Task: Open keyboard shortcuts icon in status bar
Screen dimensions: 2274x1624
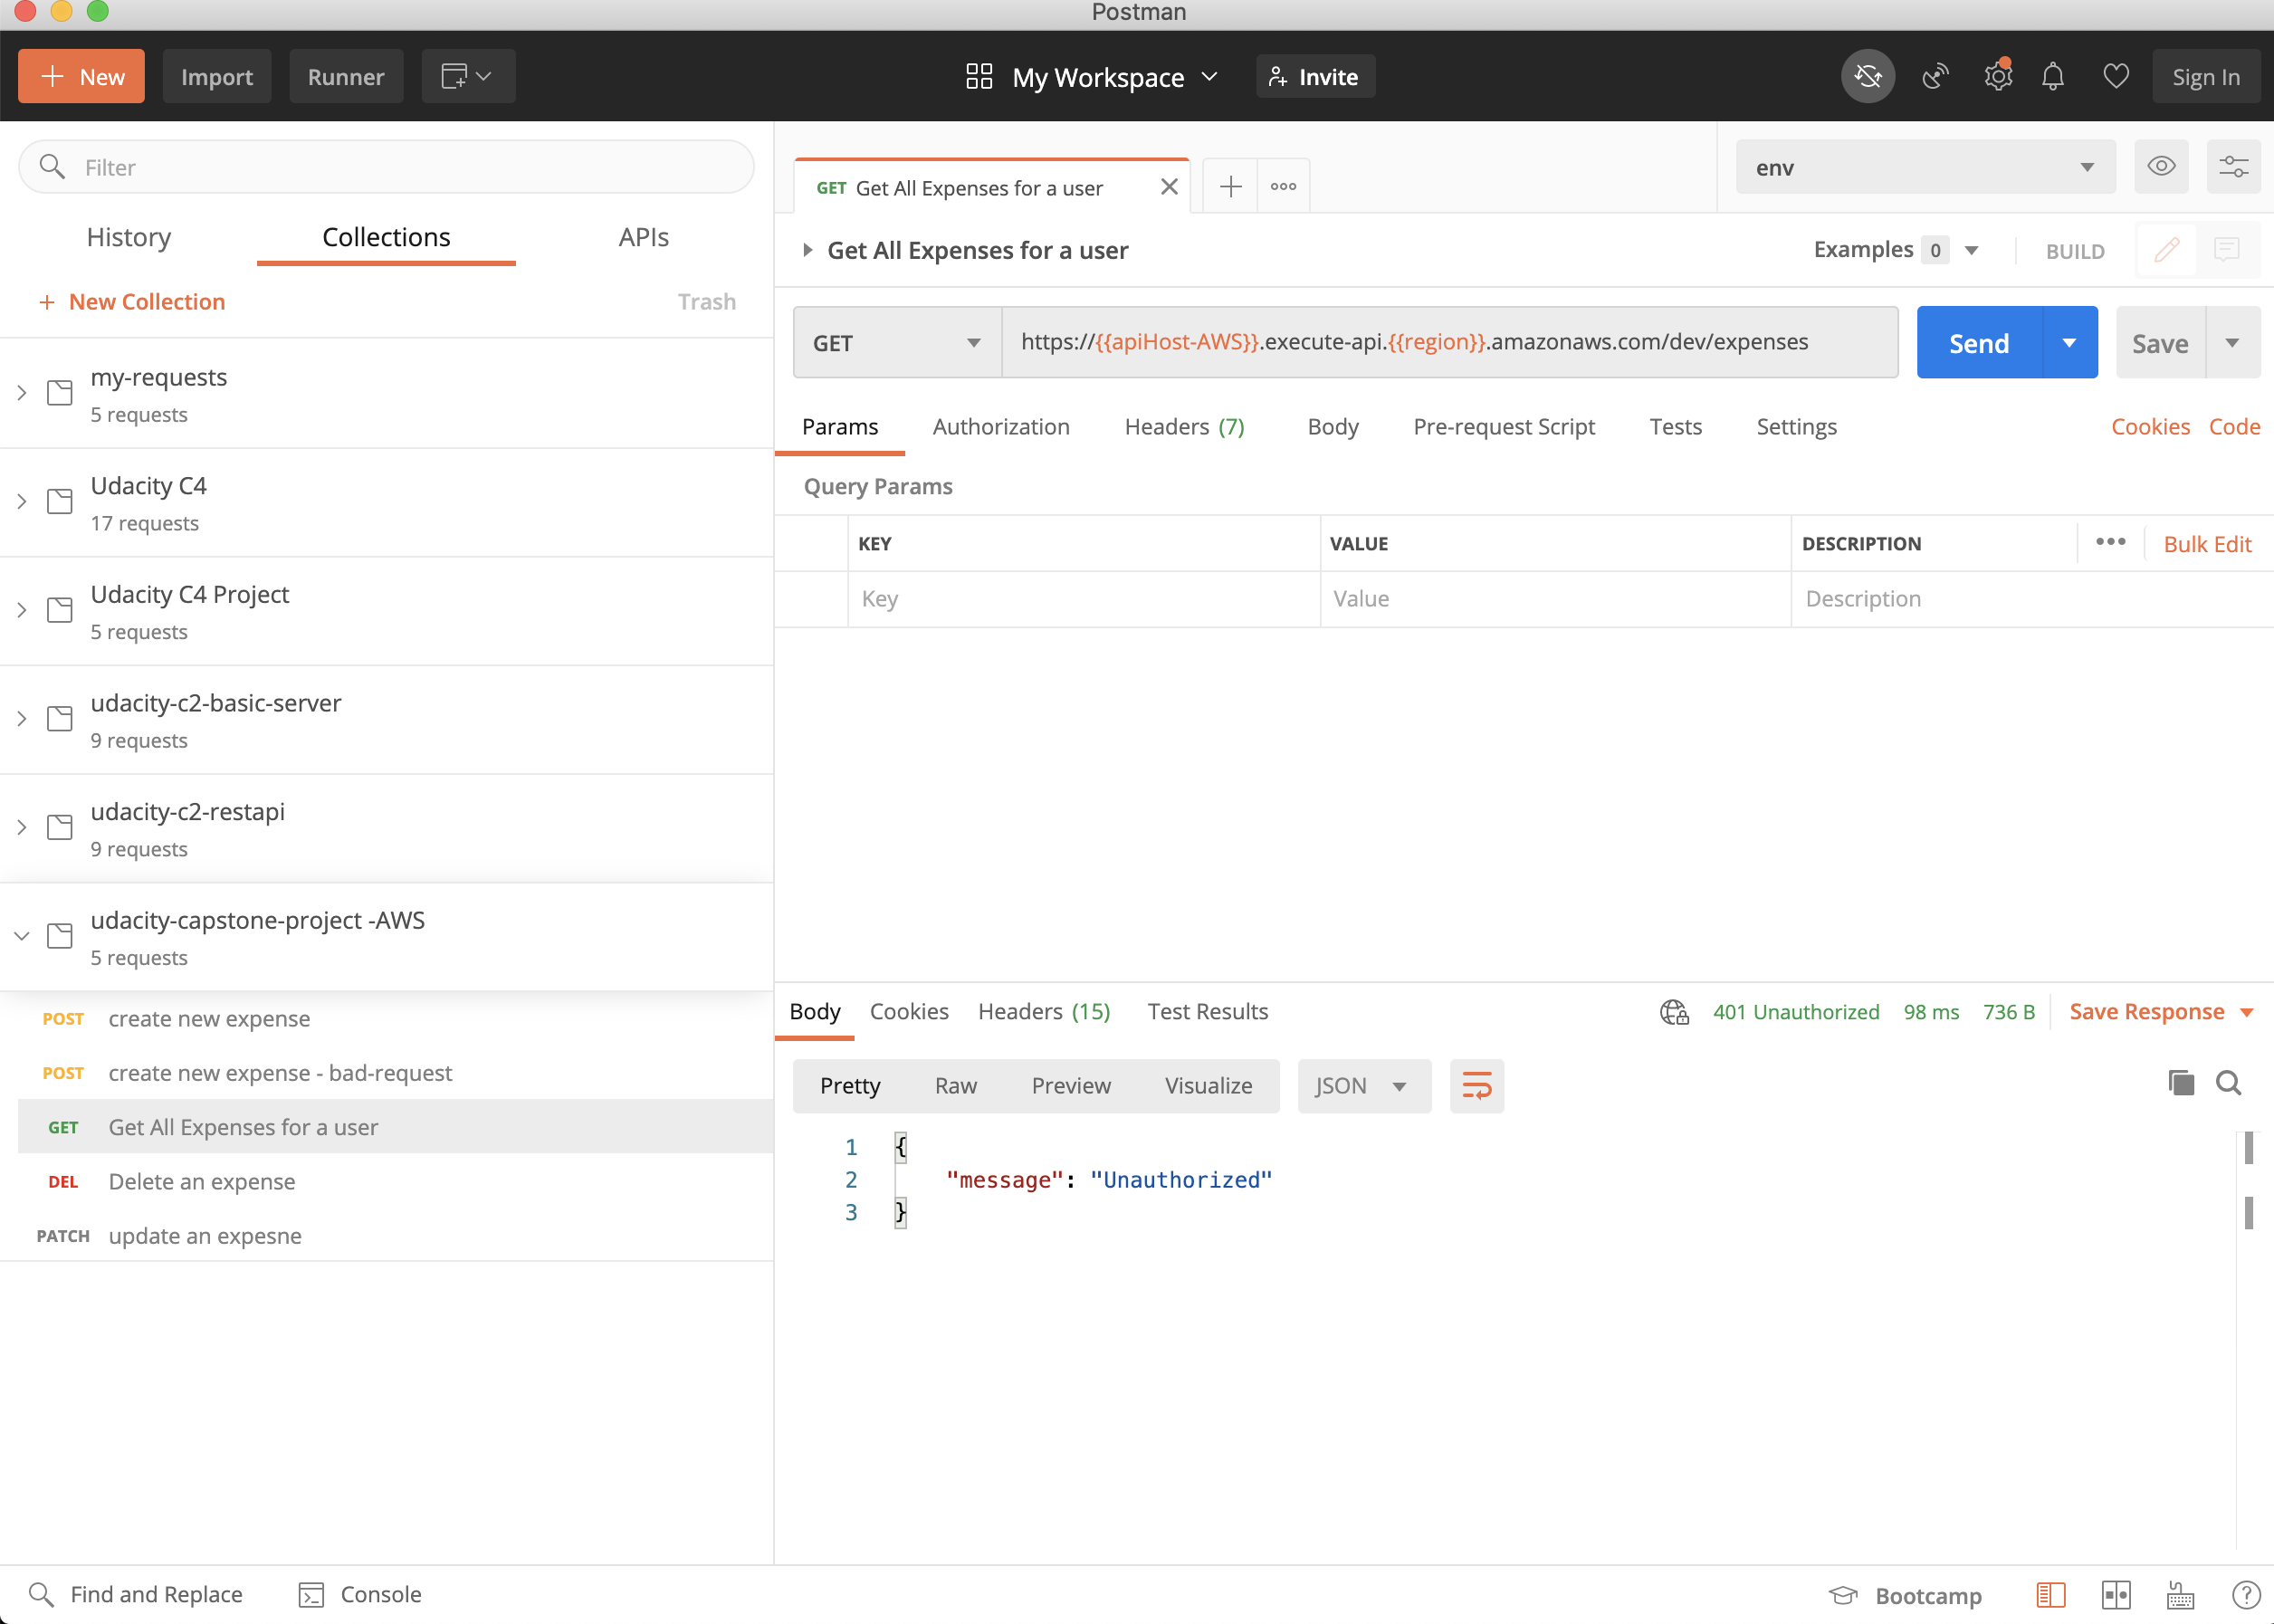Action: click(2180, 1594)
